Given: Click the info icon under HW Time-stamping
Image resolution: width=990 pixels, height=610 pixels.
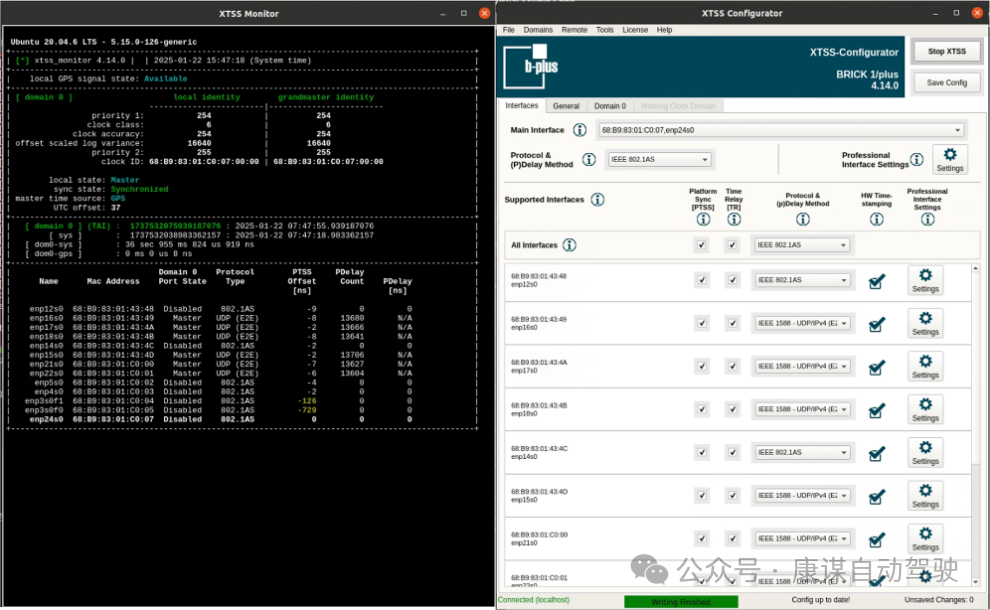Looking at the screenshot, I should click(x=876, y=220).
